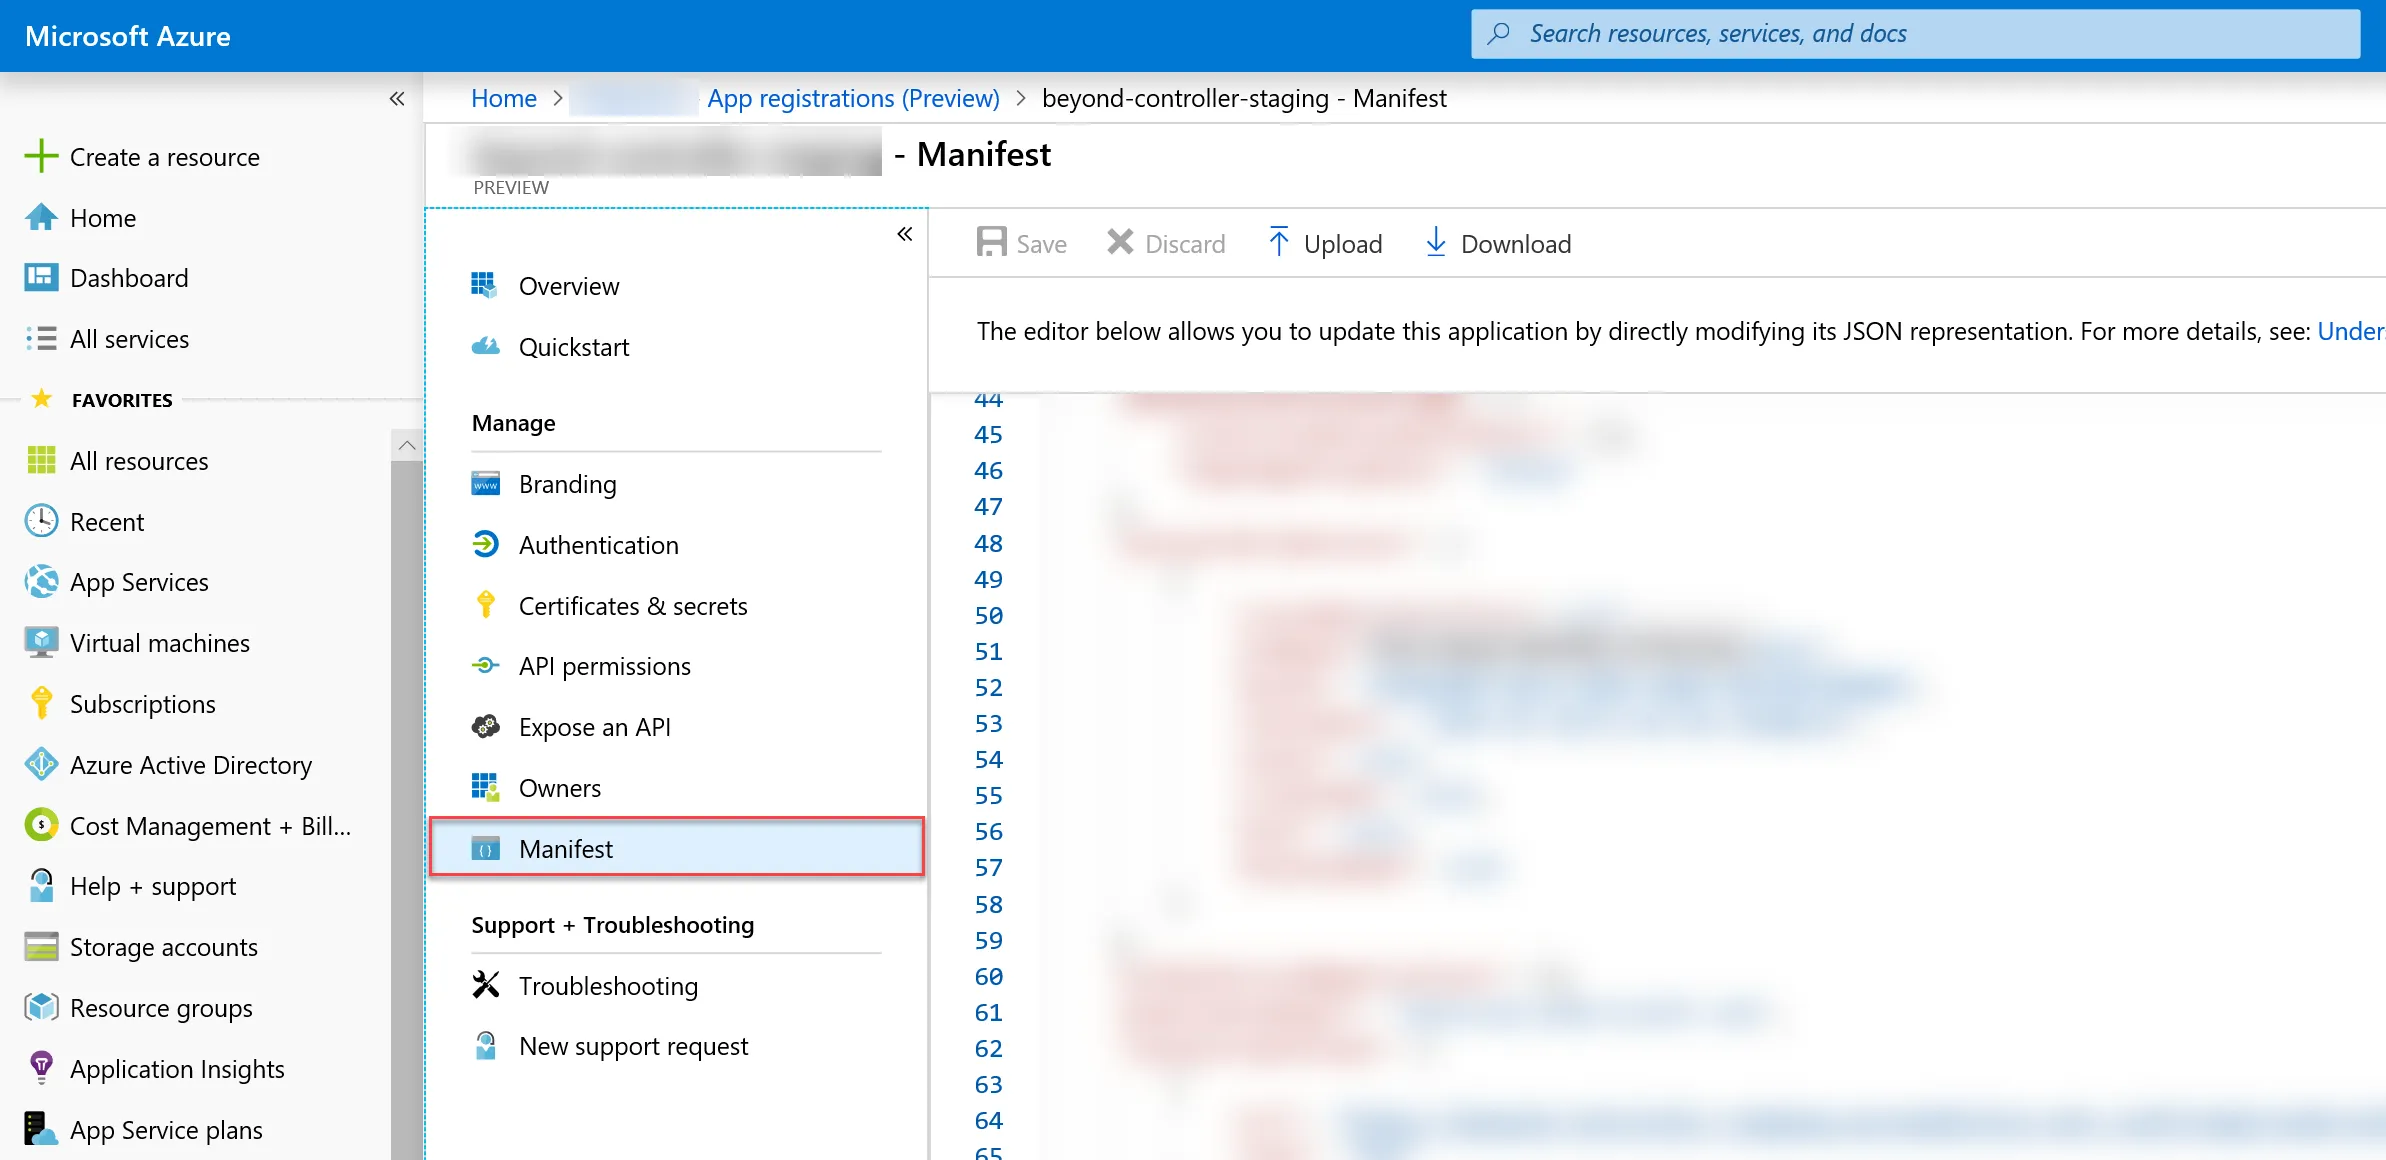Image resolution: width=2386 pixels, height=1160 pixels.
Task: Focus the Search resources input field
Action: tap(1915, 34)
